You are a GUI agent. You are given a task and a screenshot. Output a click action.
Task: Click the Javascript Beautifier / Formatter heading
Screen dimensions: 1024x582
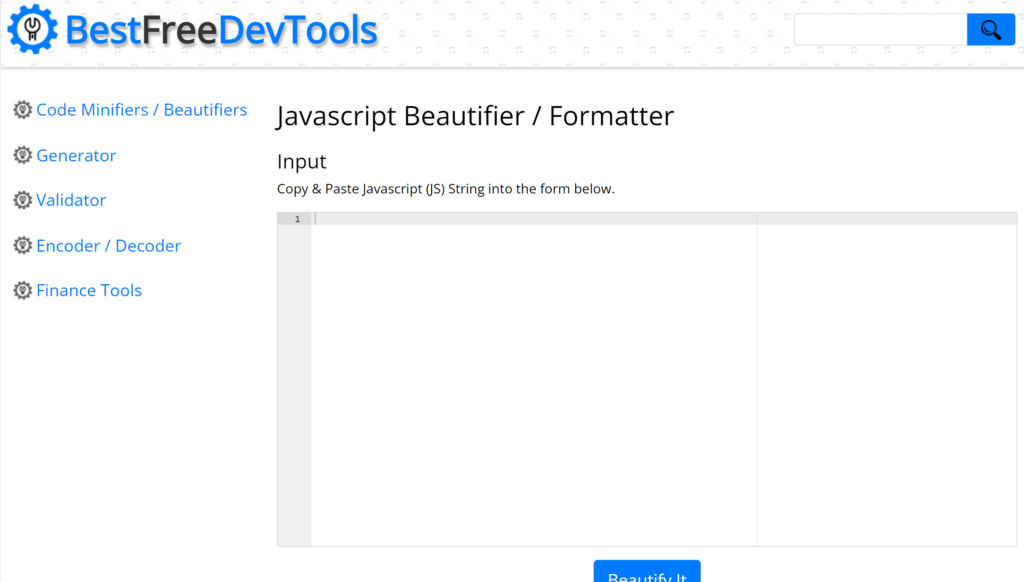[475, 116]
